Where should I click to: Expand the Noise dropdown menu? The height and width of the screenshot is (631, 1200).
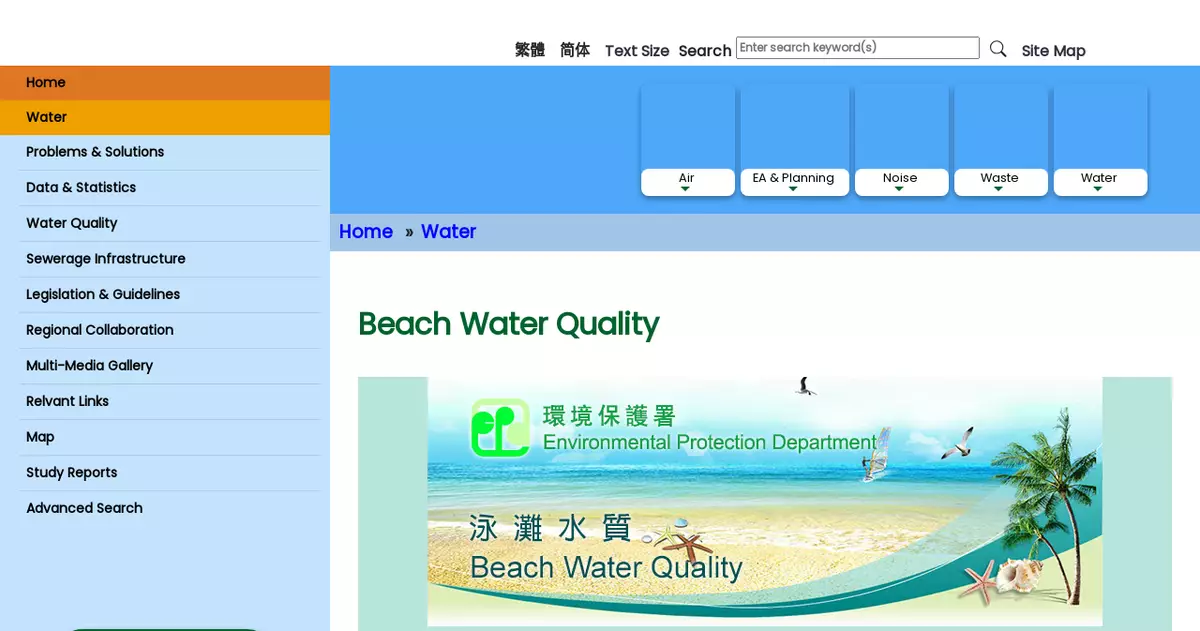click(x=900, y=181)
